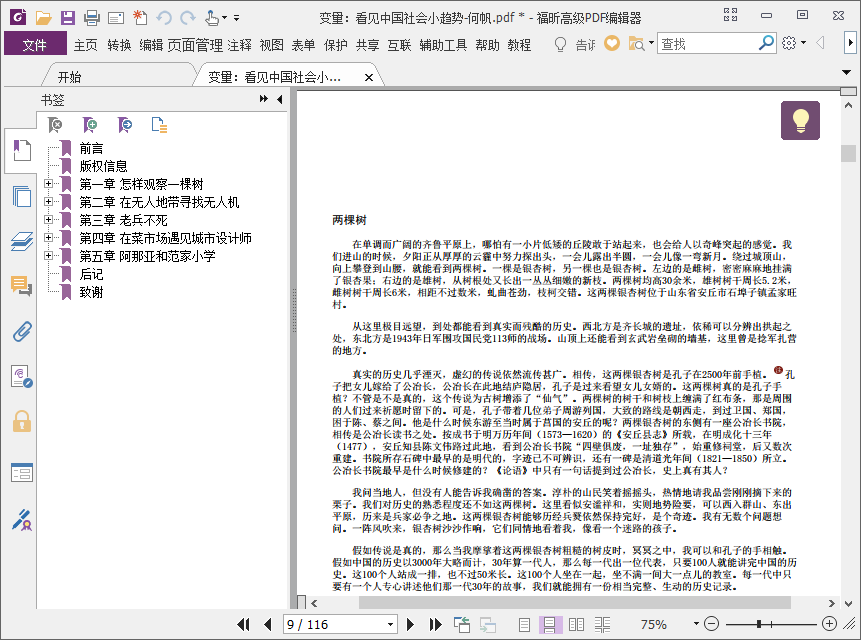861x640 pixels.
Task: Click the lightbulb Tell Me icon
Action: click(560, 44)
